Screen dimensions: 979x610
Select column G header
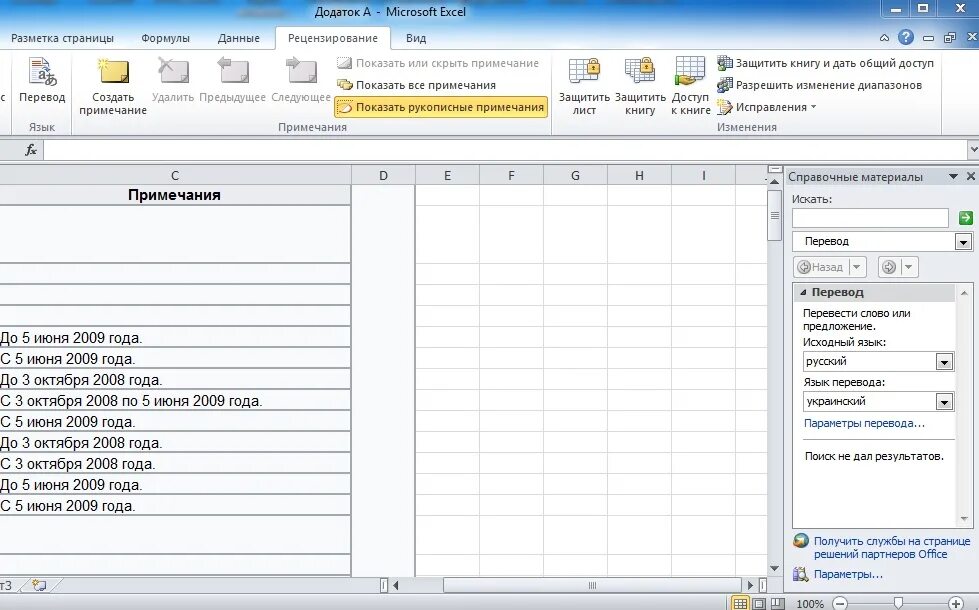[x=575, y=176]
